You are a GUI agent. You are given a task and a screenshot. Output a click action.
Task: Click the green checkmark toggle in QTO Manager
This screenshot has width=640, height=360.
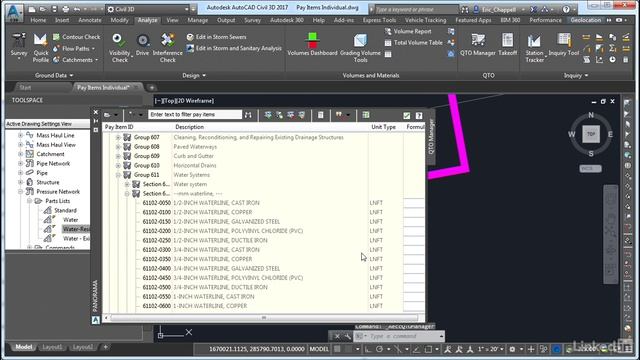click(x=407, y=116)
